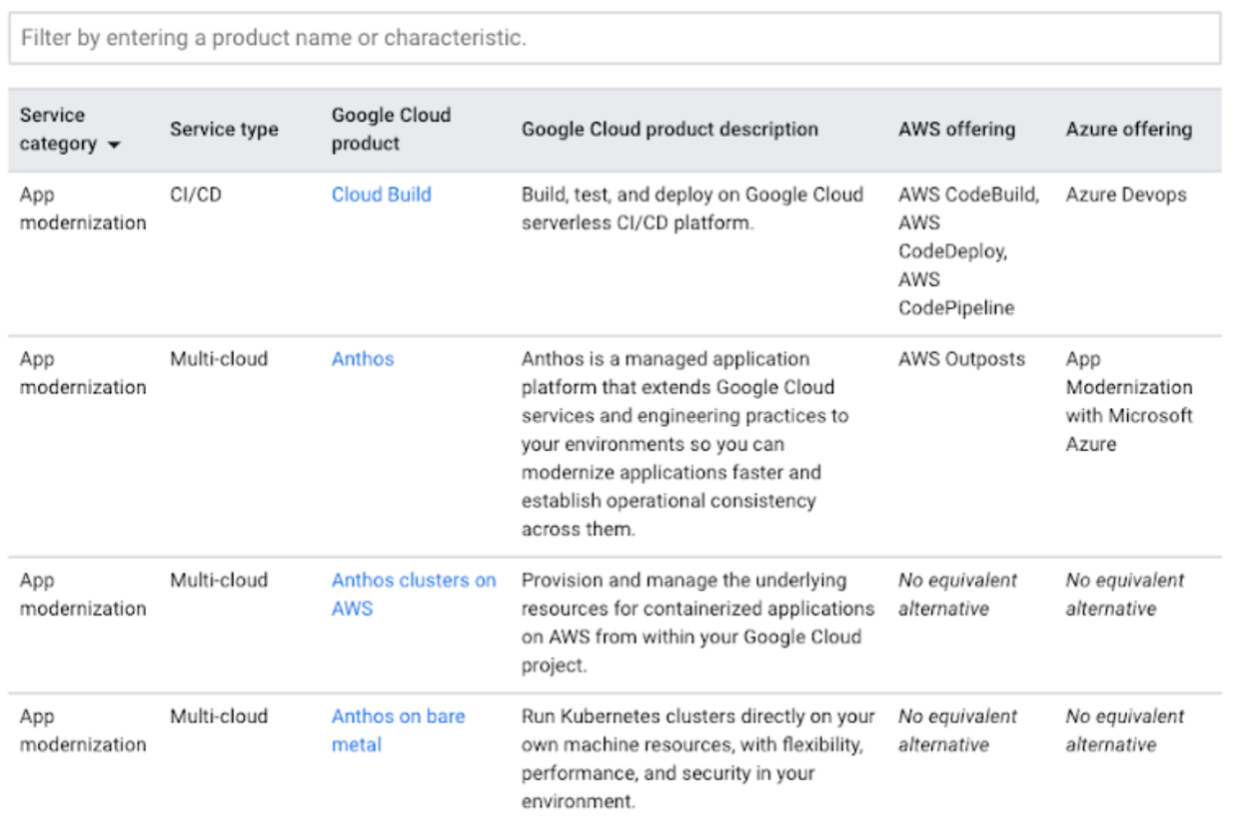1236x830 pixels.
Task: Sort by Service category arrow
Action: 113,145
